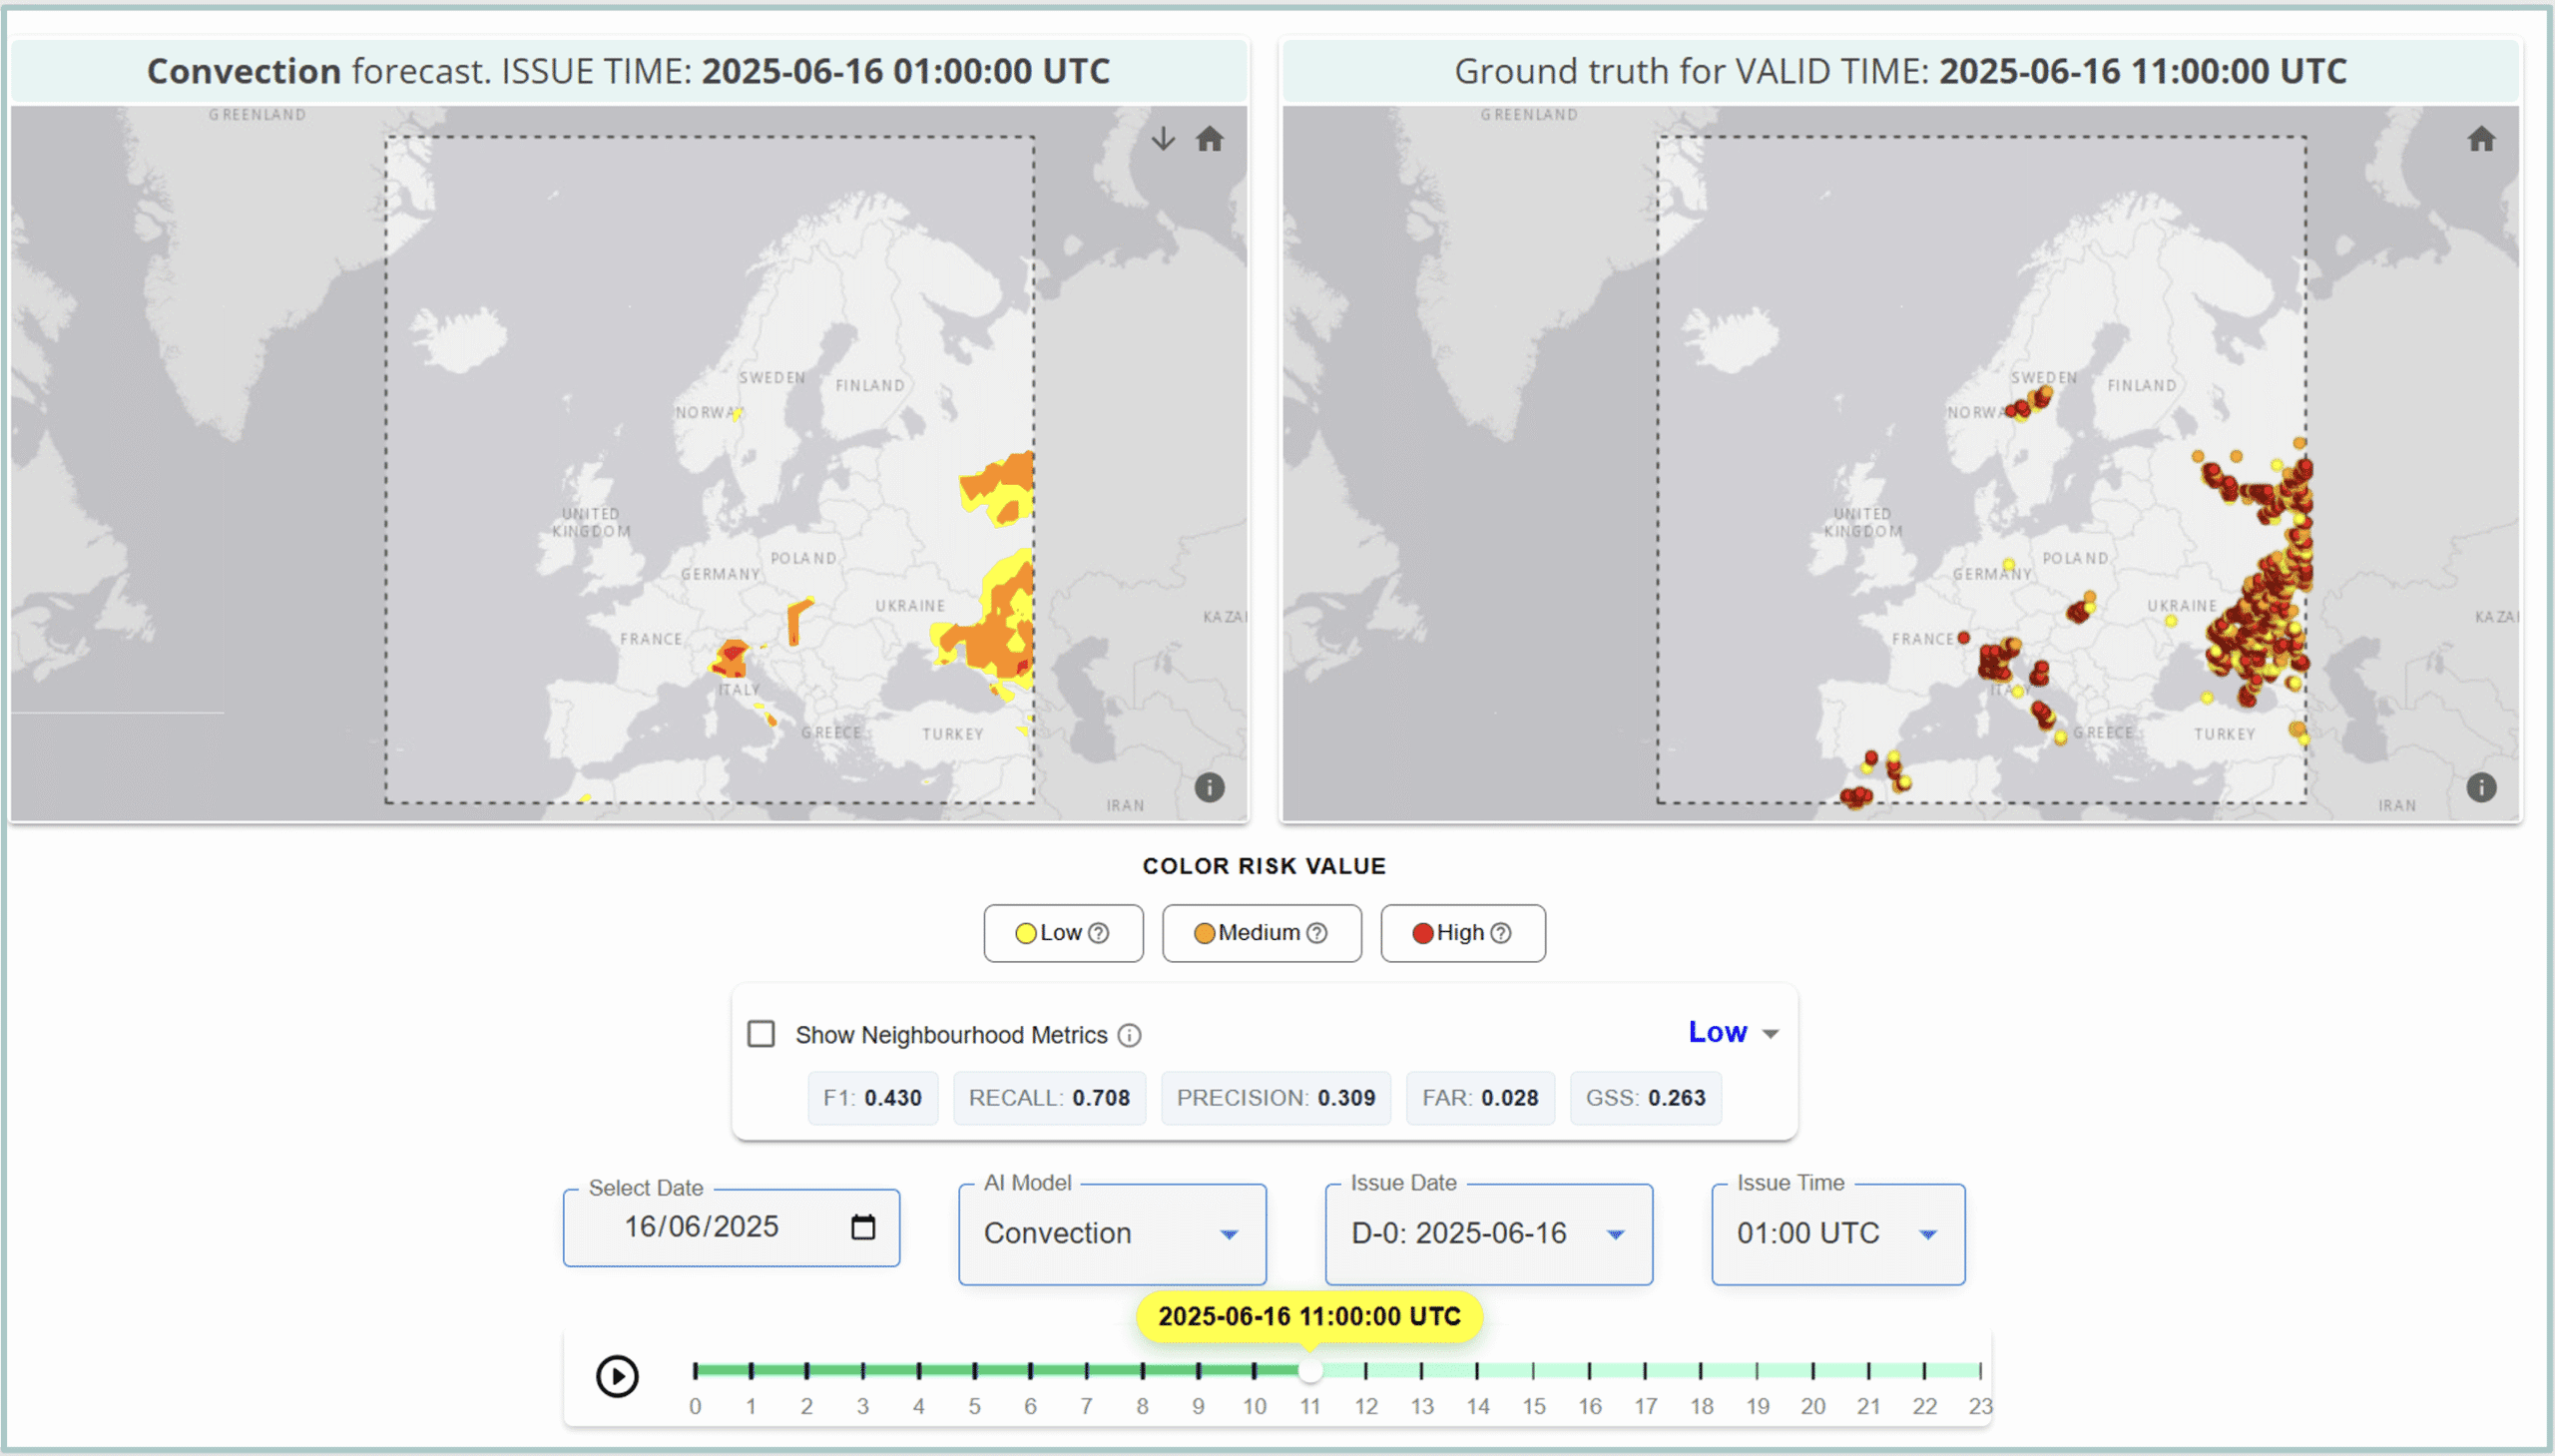2555x1456 pixels.
Task: Jump timeline to hour 3
Action: coord(863,1371)
